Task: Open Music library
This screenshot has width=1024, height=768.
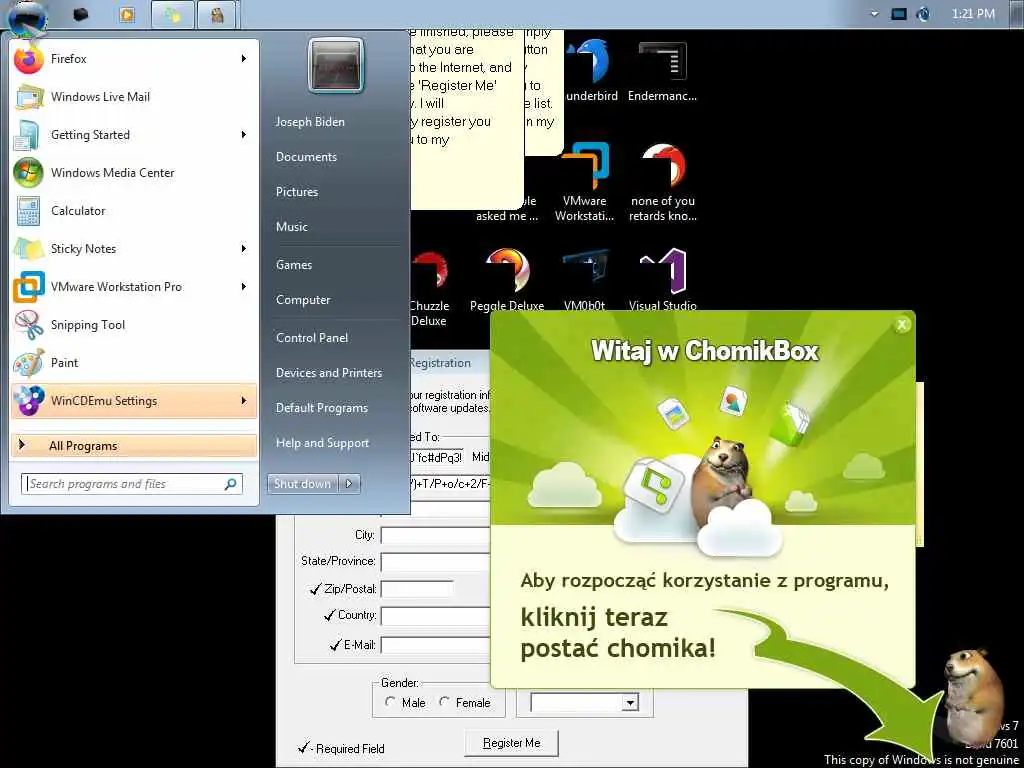Action: pyautogui.click(x=291, y=227)
